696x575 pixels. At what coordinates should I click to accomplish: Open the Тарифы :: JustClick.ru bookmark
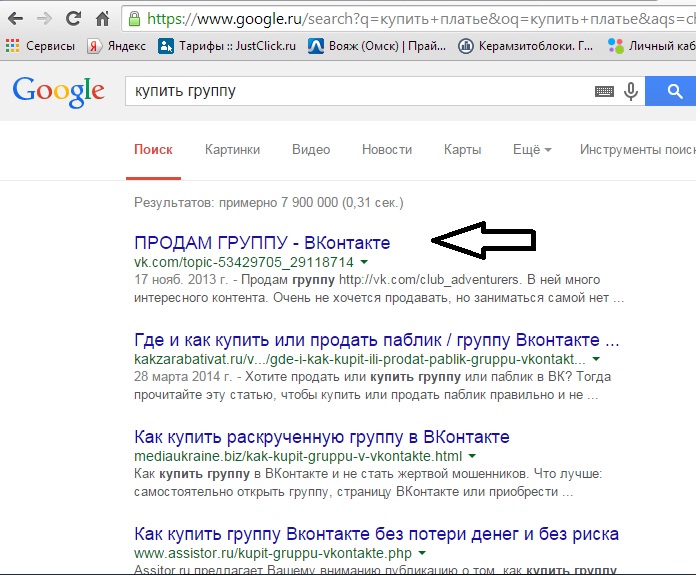227,46
